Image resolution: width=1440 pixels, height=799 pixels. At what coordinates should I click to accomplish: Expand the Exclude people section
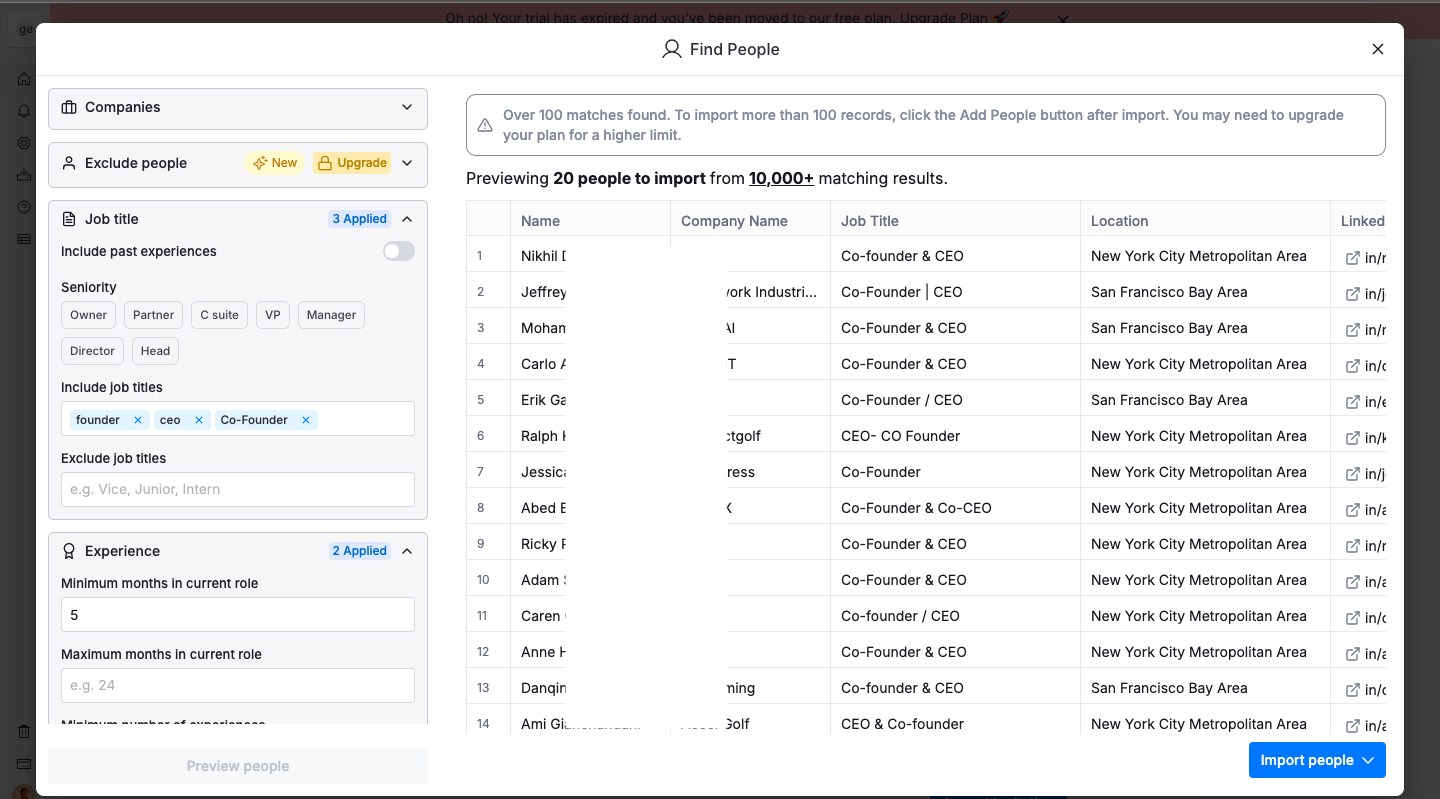click(x=407, y=163)
